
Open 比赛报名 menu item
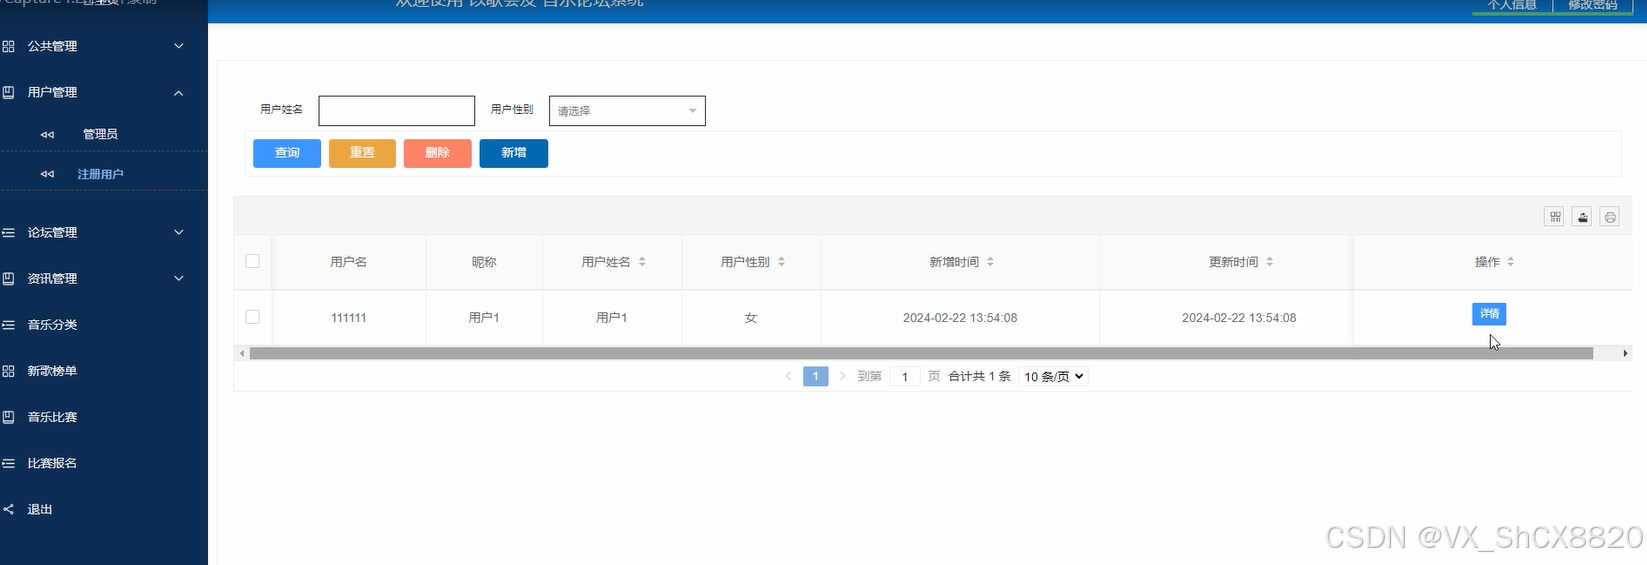(52, 463)
